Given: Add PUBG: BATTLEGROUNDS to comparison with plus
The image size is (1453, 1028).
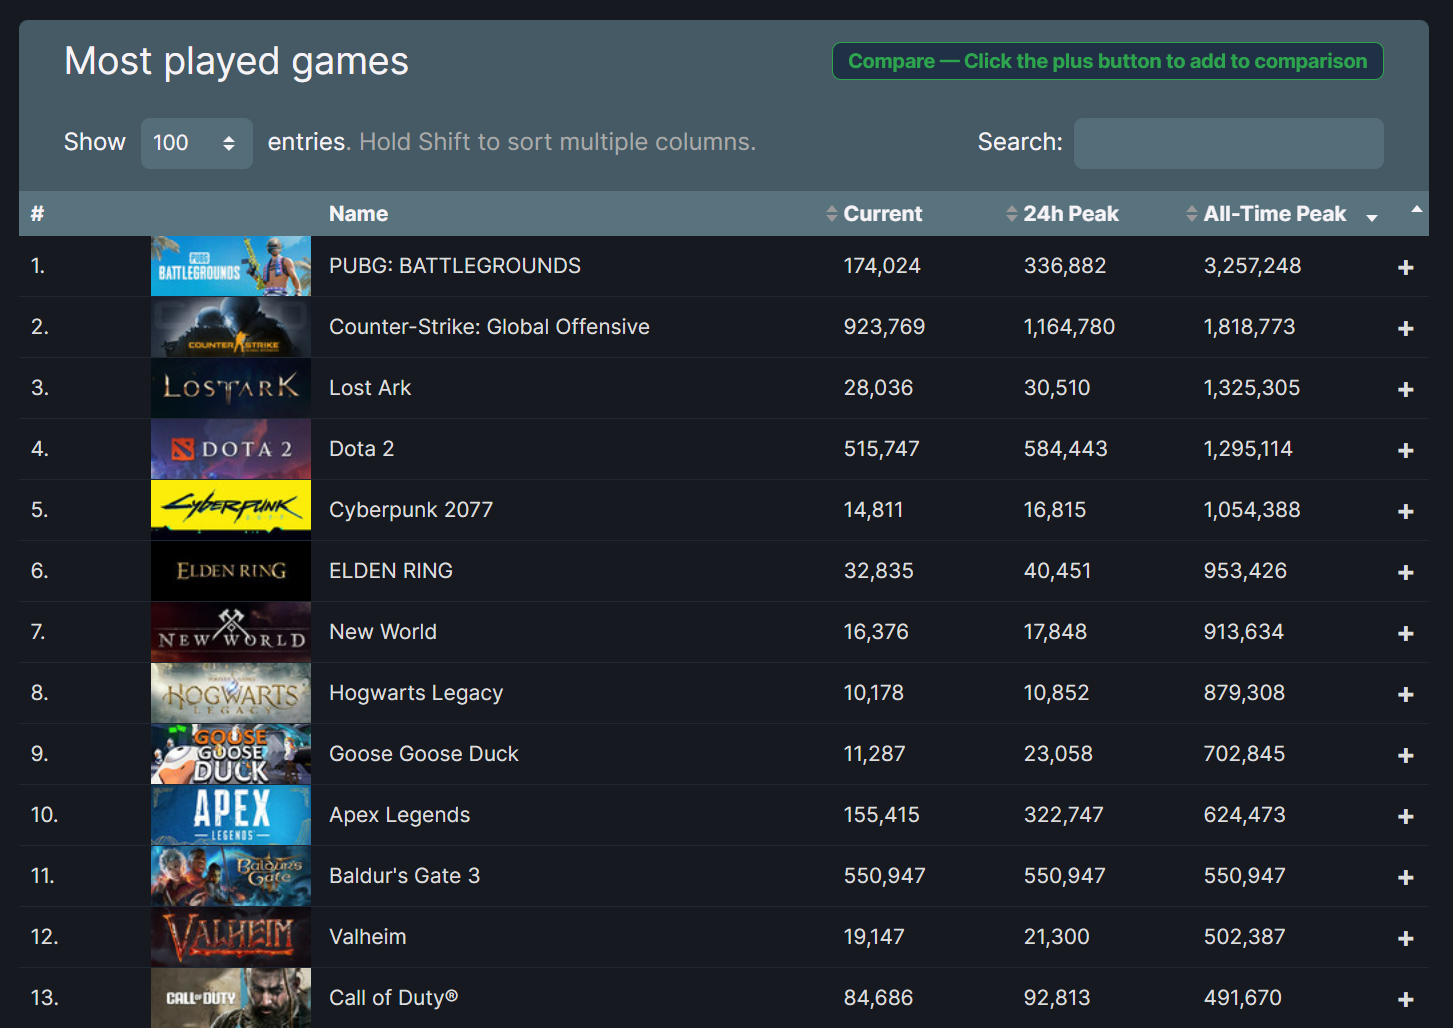Looking at the screenshot, I should pyautogui.click(x=1405, y=267).
